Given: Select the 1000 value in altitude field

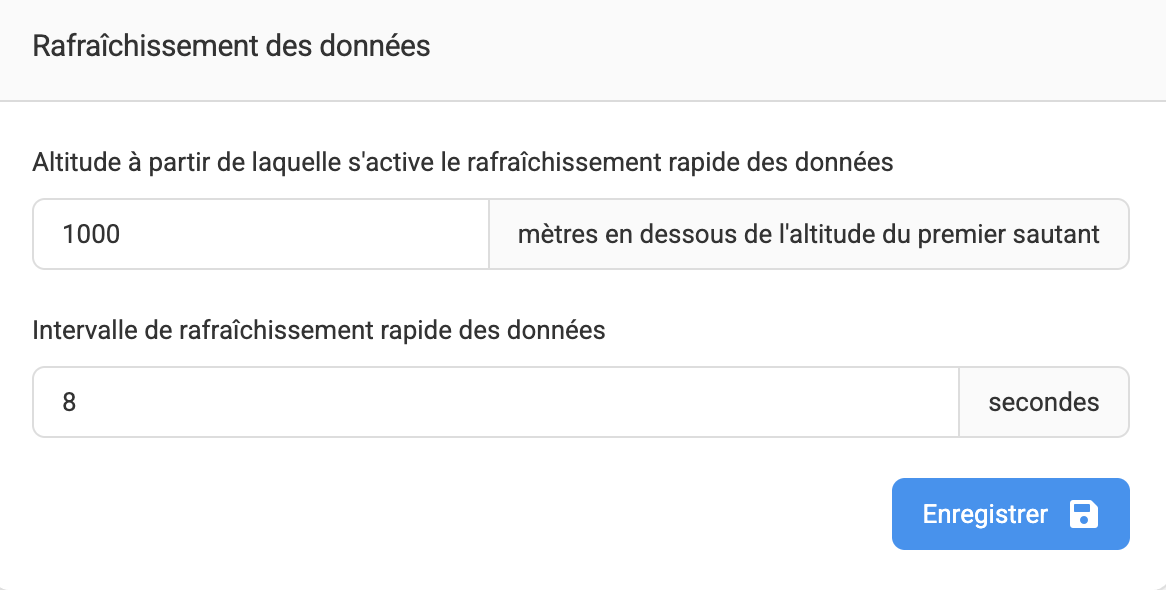Looking at the screenshot, I should pos(91,235).
